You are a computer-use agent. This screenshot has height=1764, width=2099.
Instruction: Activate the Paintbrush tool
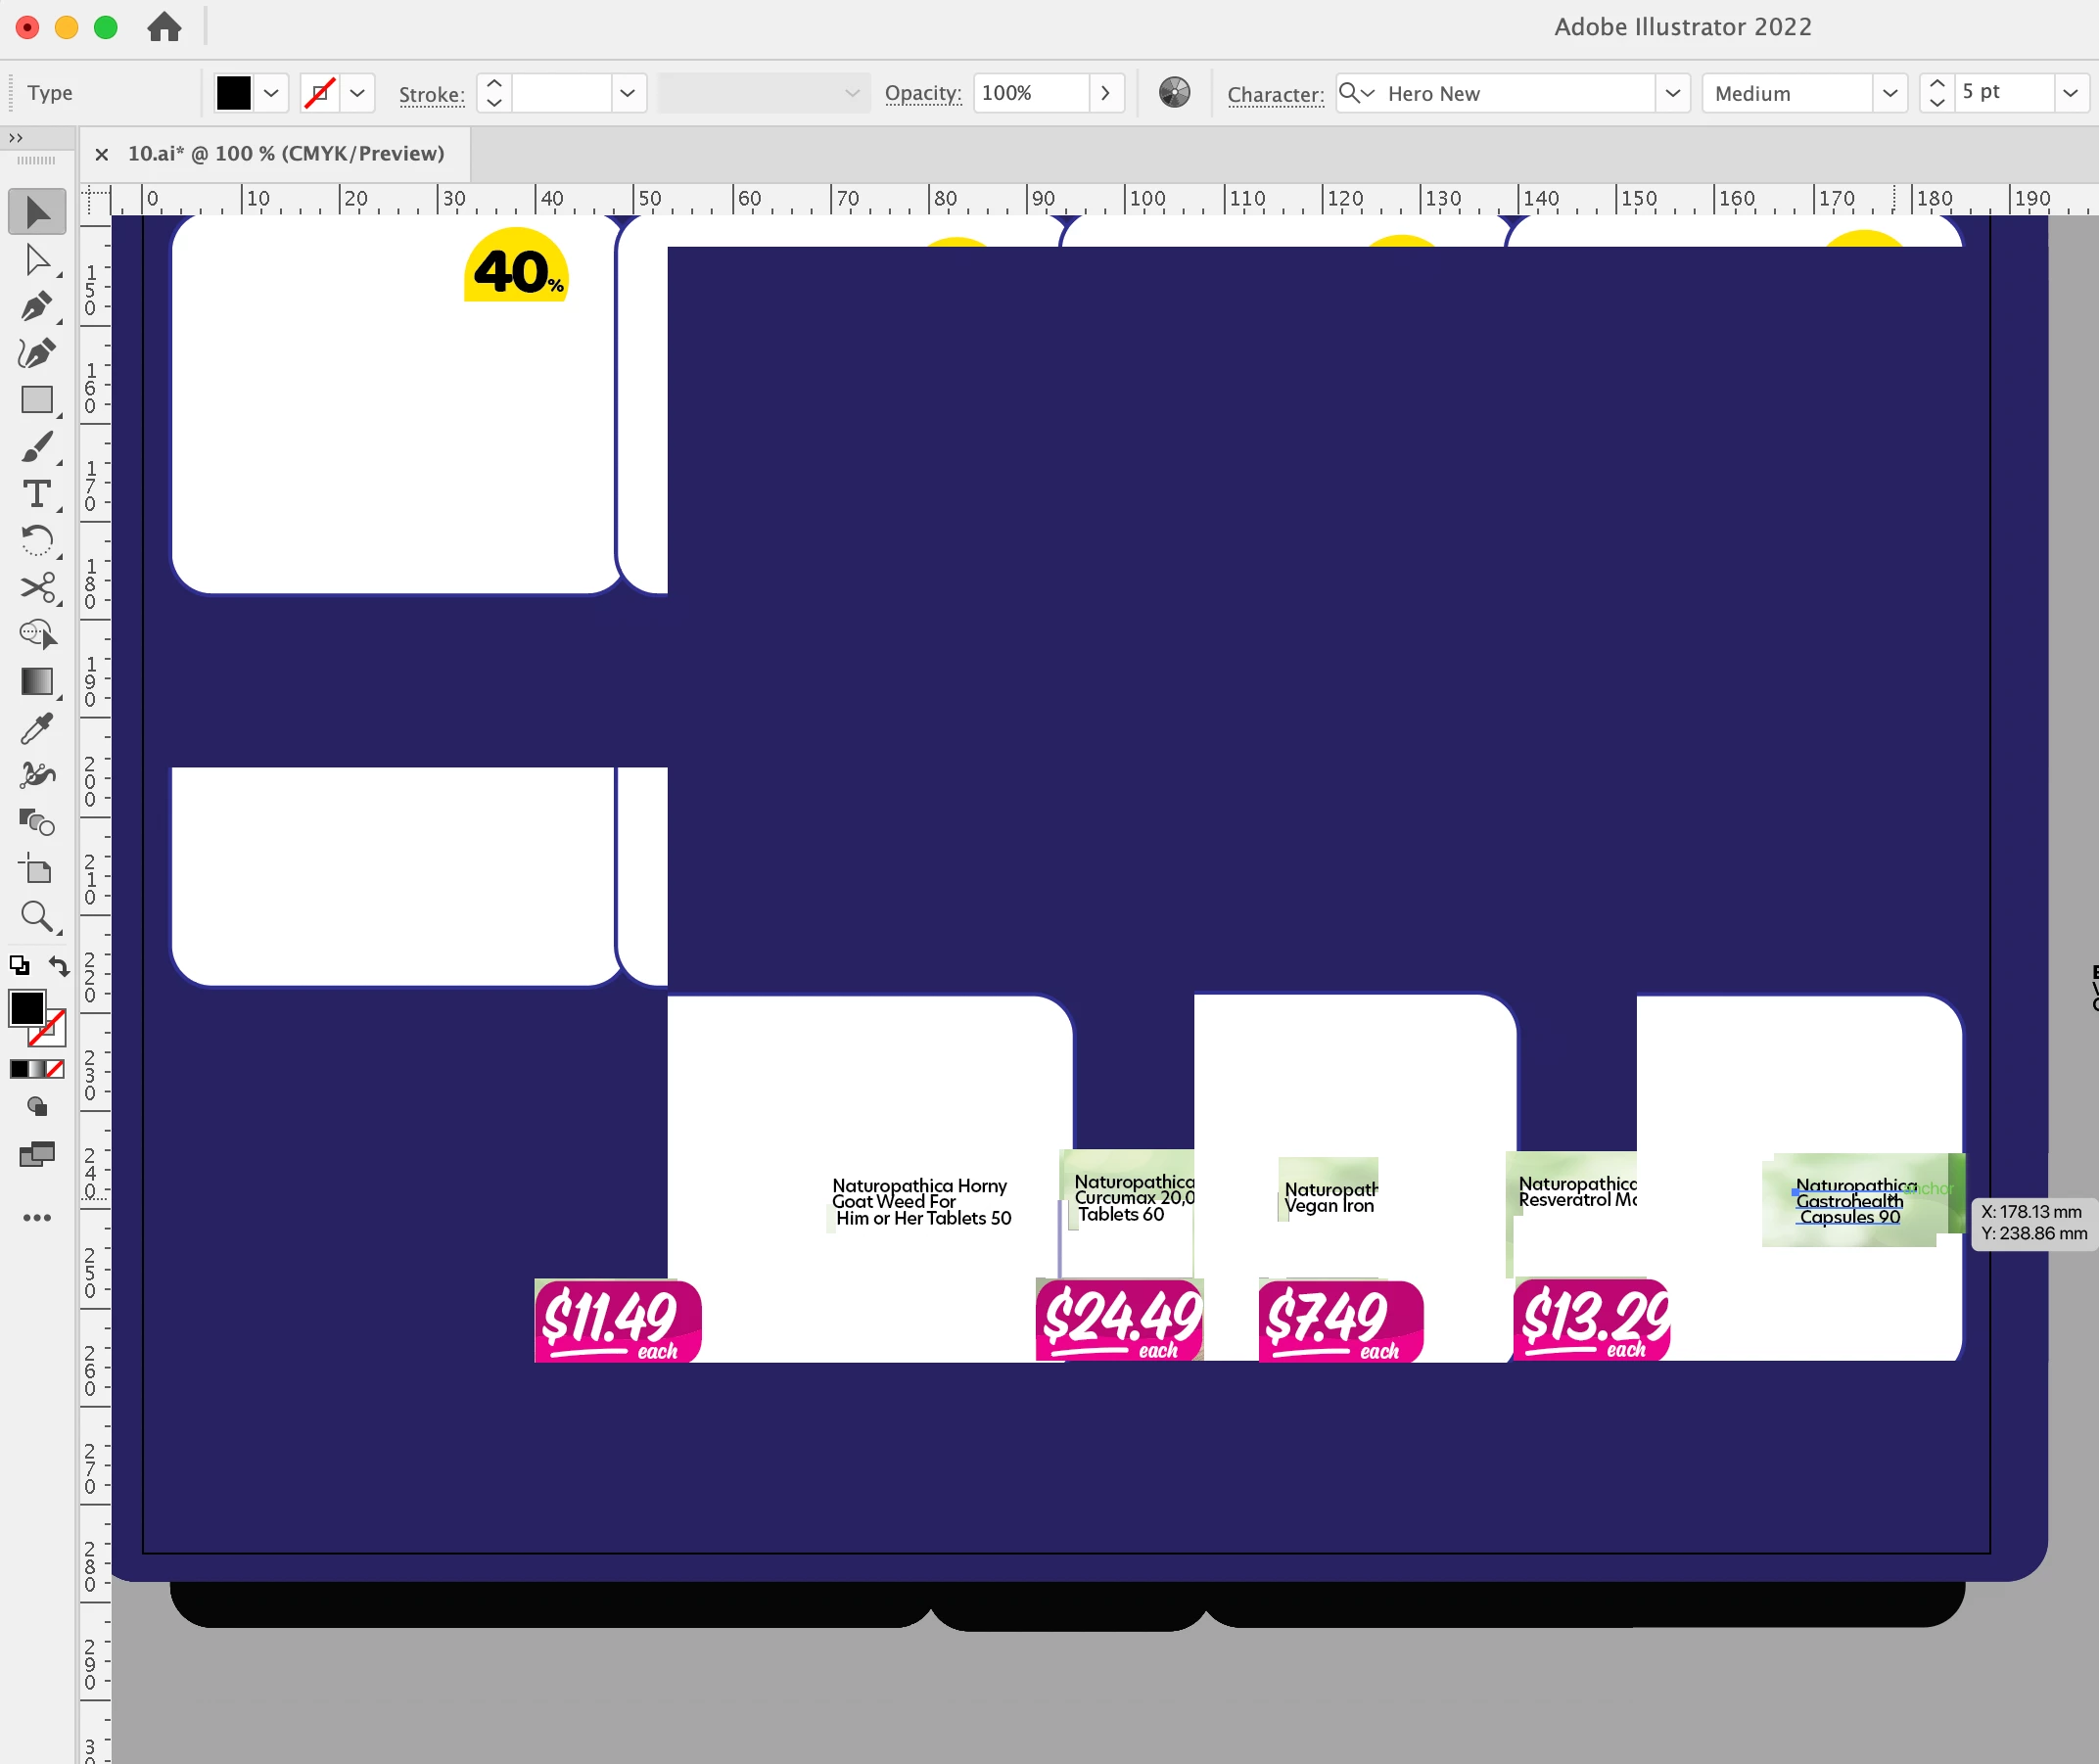[x=37, y=447]
